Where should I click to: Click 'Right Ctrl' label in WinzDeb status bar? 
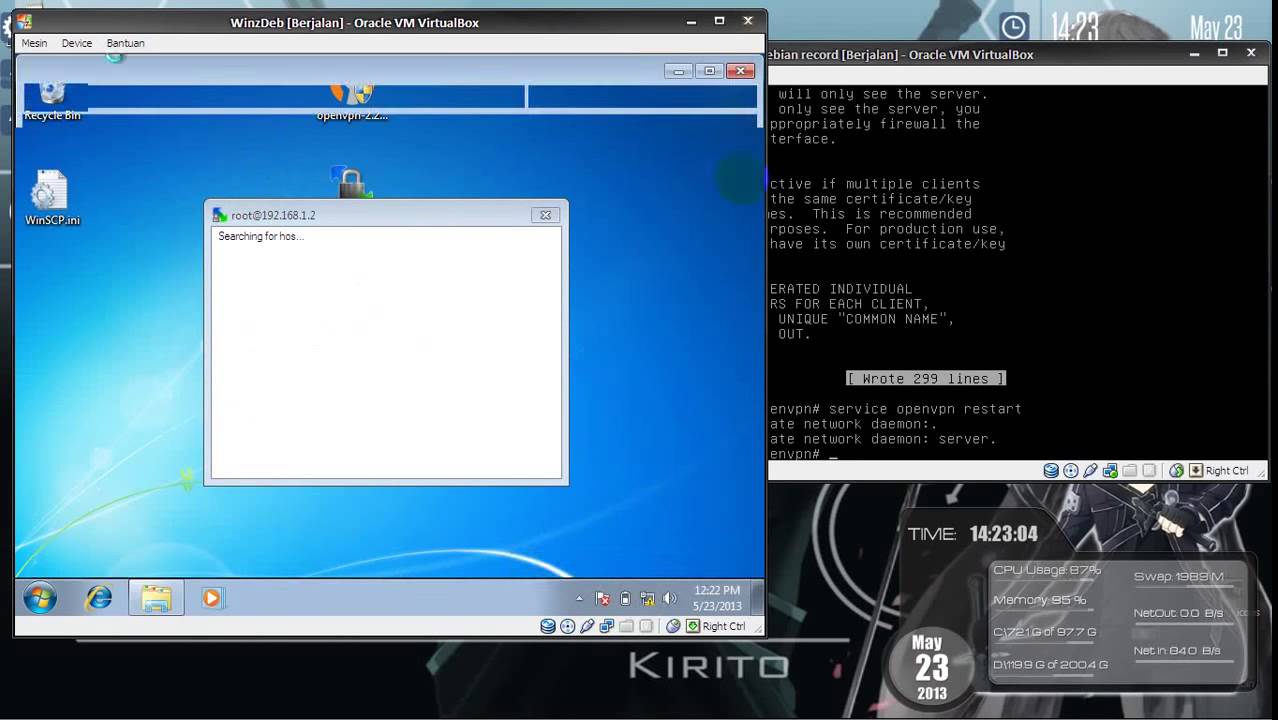tap(724, 627)
